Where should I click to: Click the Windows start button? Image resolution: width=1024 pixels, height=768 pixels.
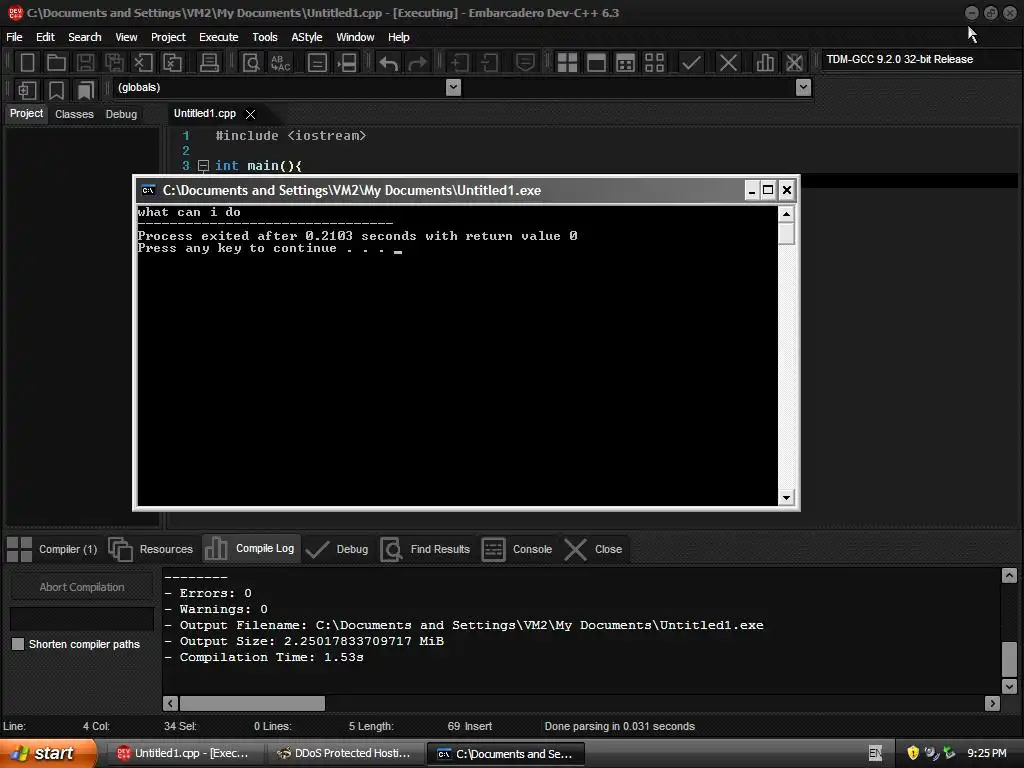tap(47, 753)
